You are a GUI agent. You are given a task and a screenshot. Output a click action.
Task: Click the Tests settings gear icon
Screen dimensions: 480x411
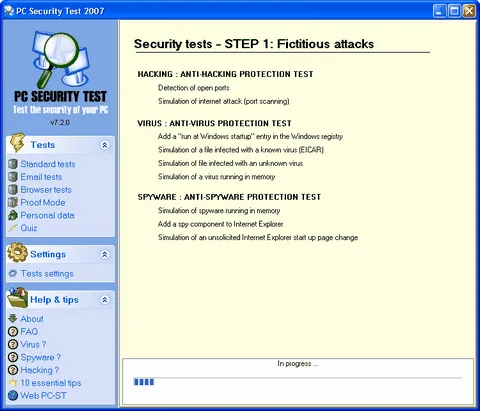click(x=13, y=274)
